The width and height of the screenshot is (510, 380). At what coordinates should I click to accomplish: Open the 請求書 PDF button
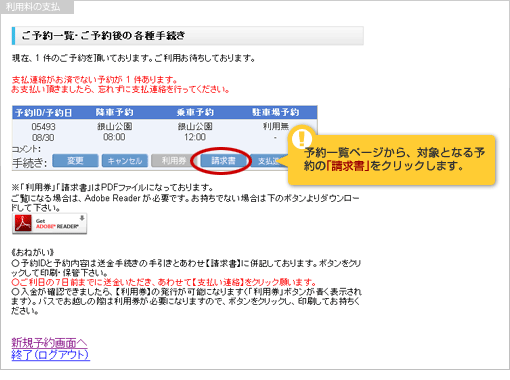(223, 161)
